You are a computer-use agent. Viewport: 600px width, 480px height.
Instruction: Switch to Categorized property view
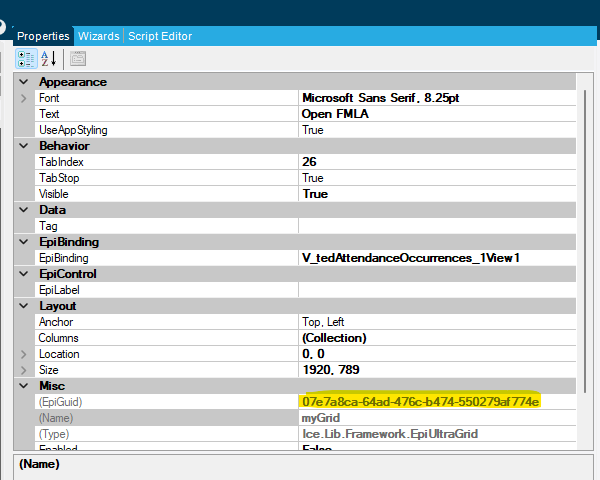coord(26,59)
